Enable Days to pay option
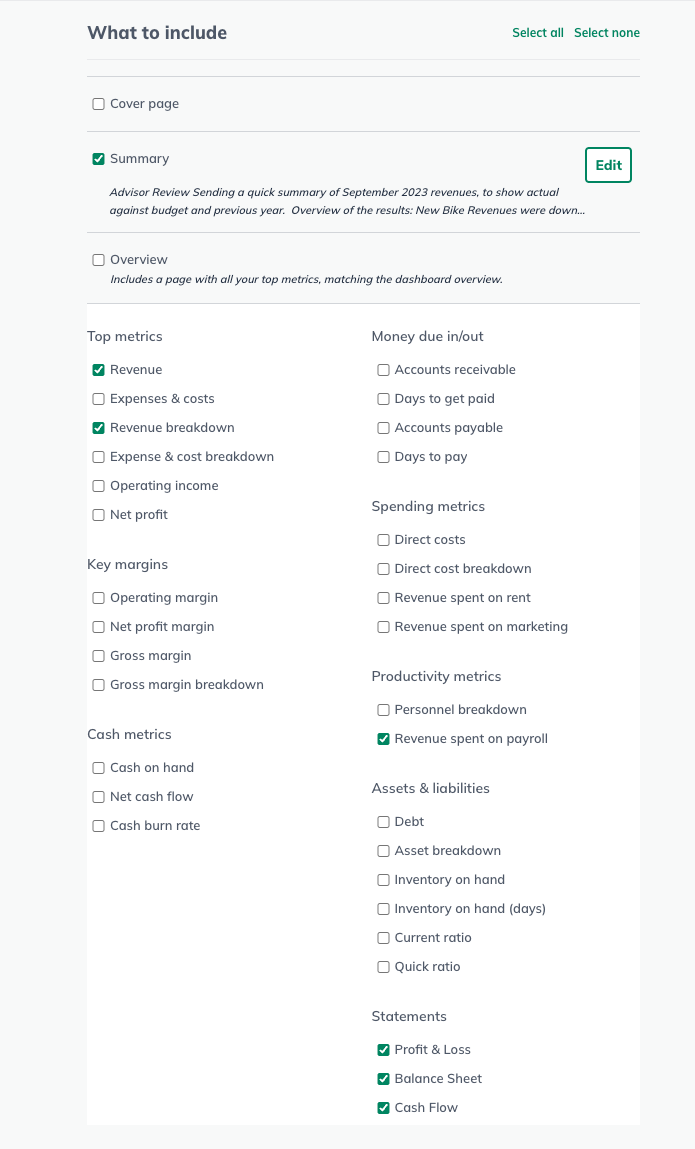 point(383,456)
